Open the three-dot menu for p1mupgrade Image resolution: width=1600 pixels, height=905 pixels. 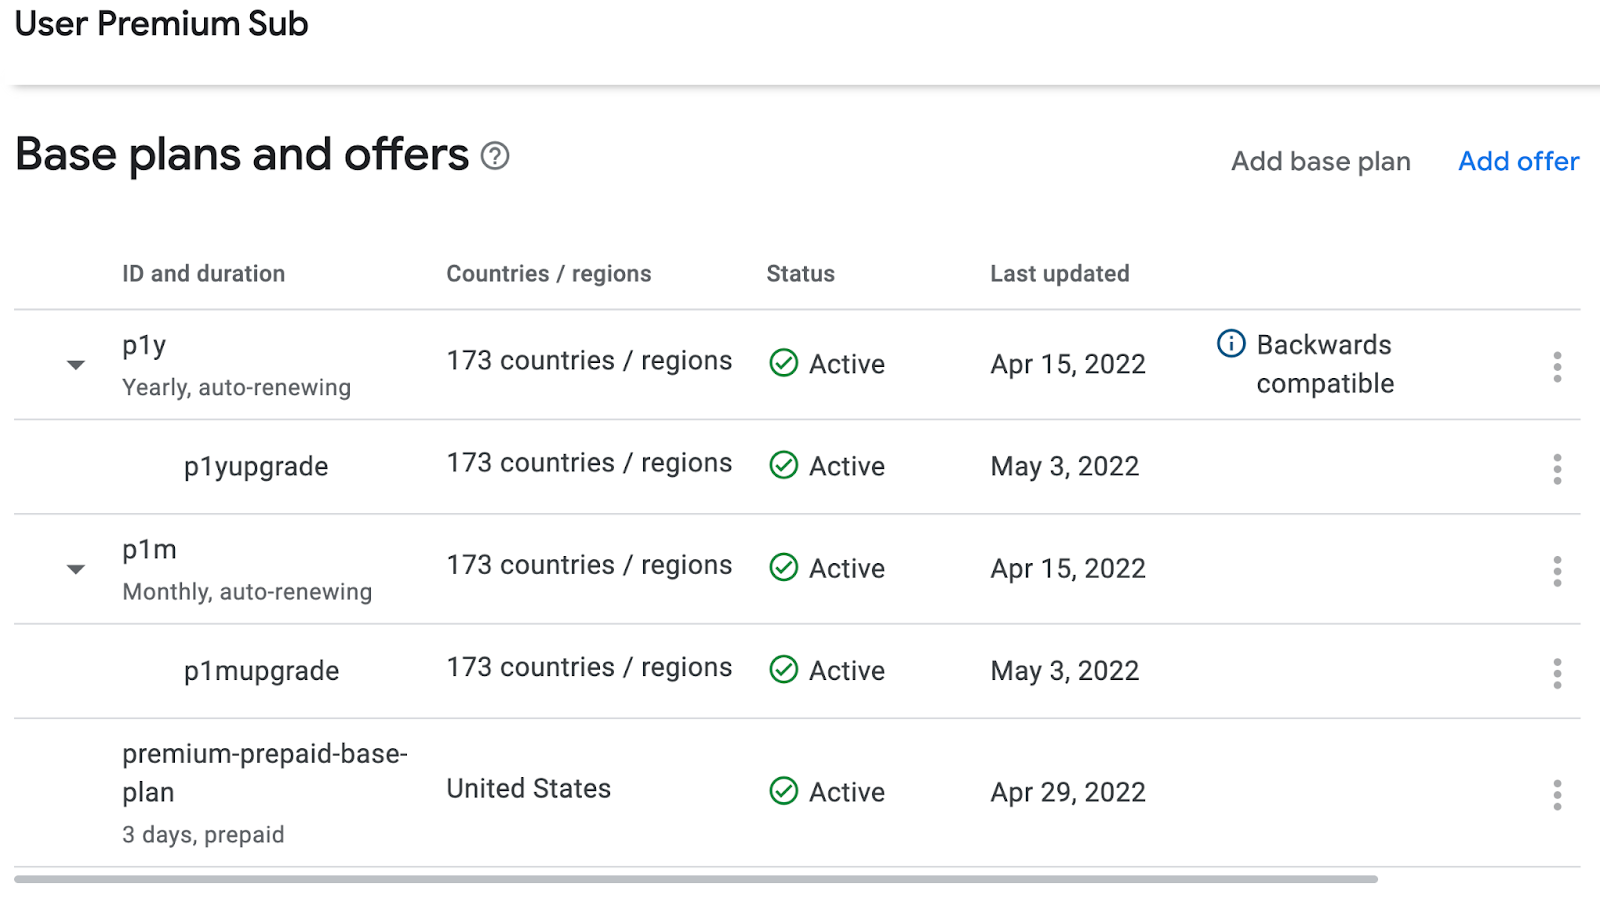[1557, 673]
